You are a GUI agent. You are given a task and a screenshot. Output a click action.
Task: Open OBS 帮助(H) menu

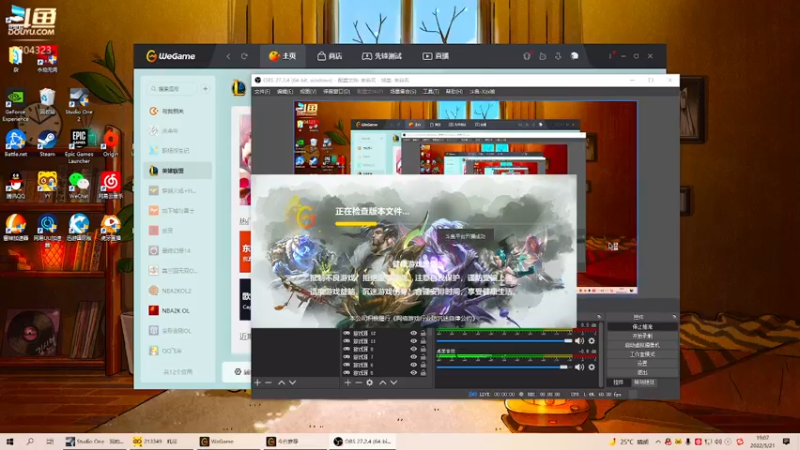click(x=454, y=91)
